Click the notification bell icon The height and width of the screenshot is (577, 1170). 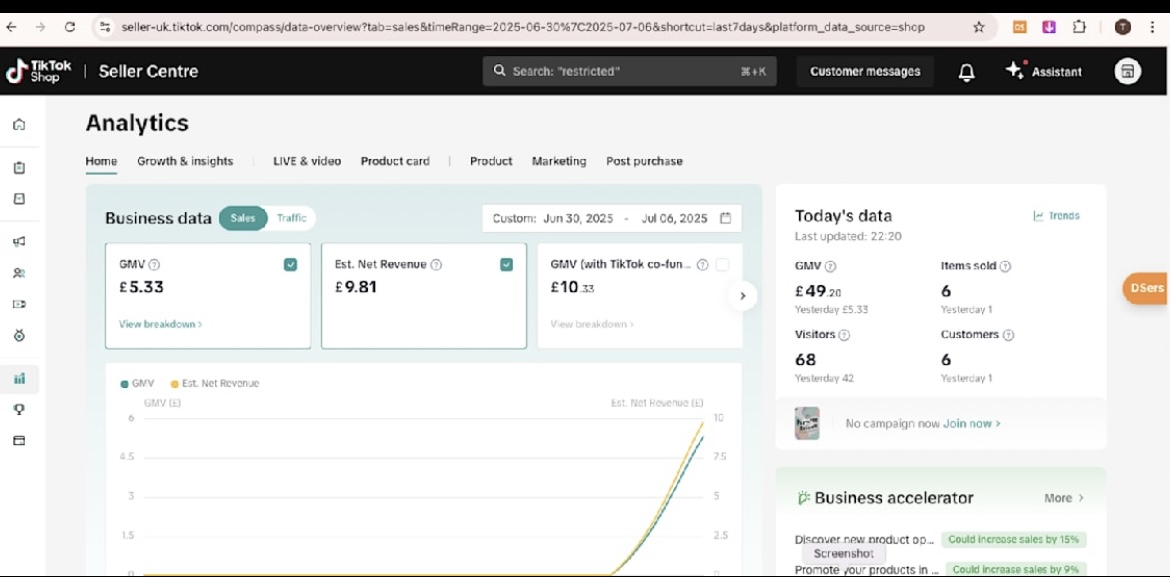pos(966,72)
